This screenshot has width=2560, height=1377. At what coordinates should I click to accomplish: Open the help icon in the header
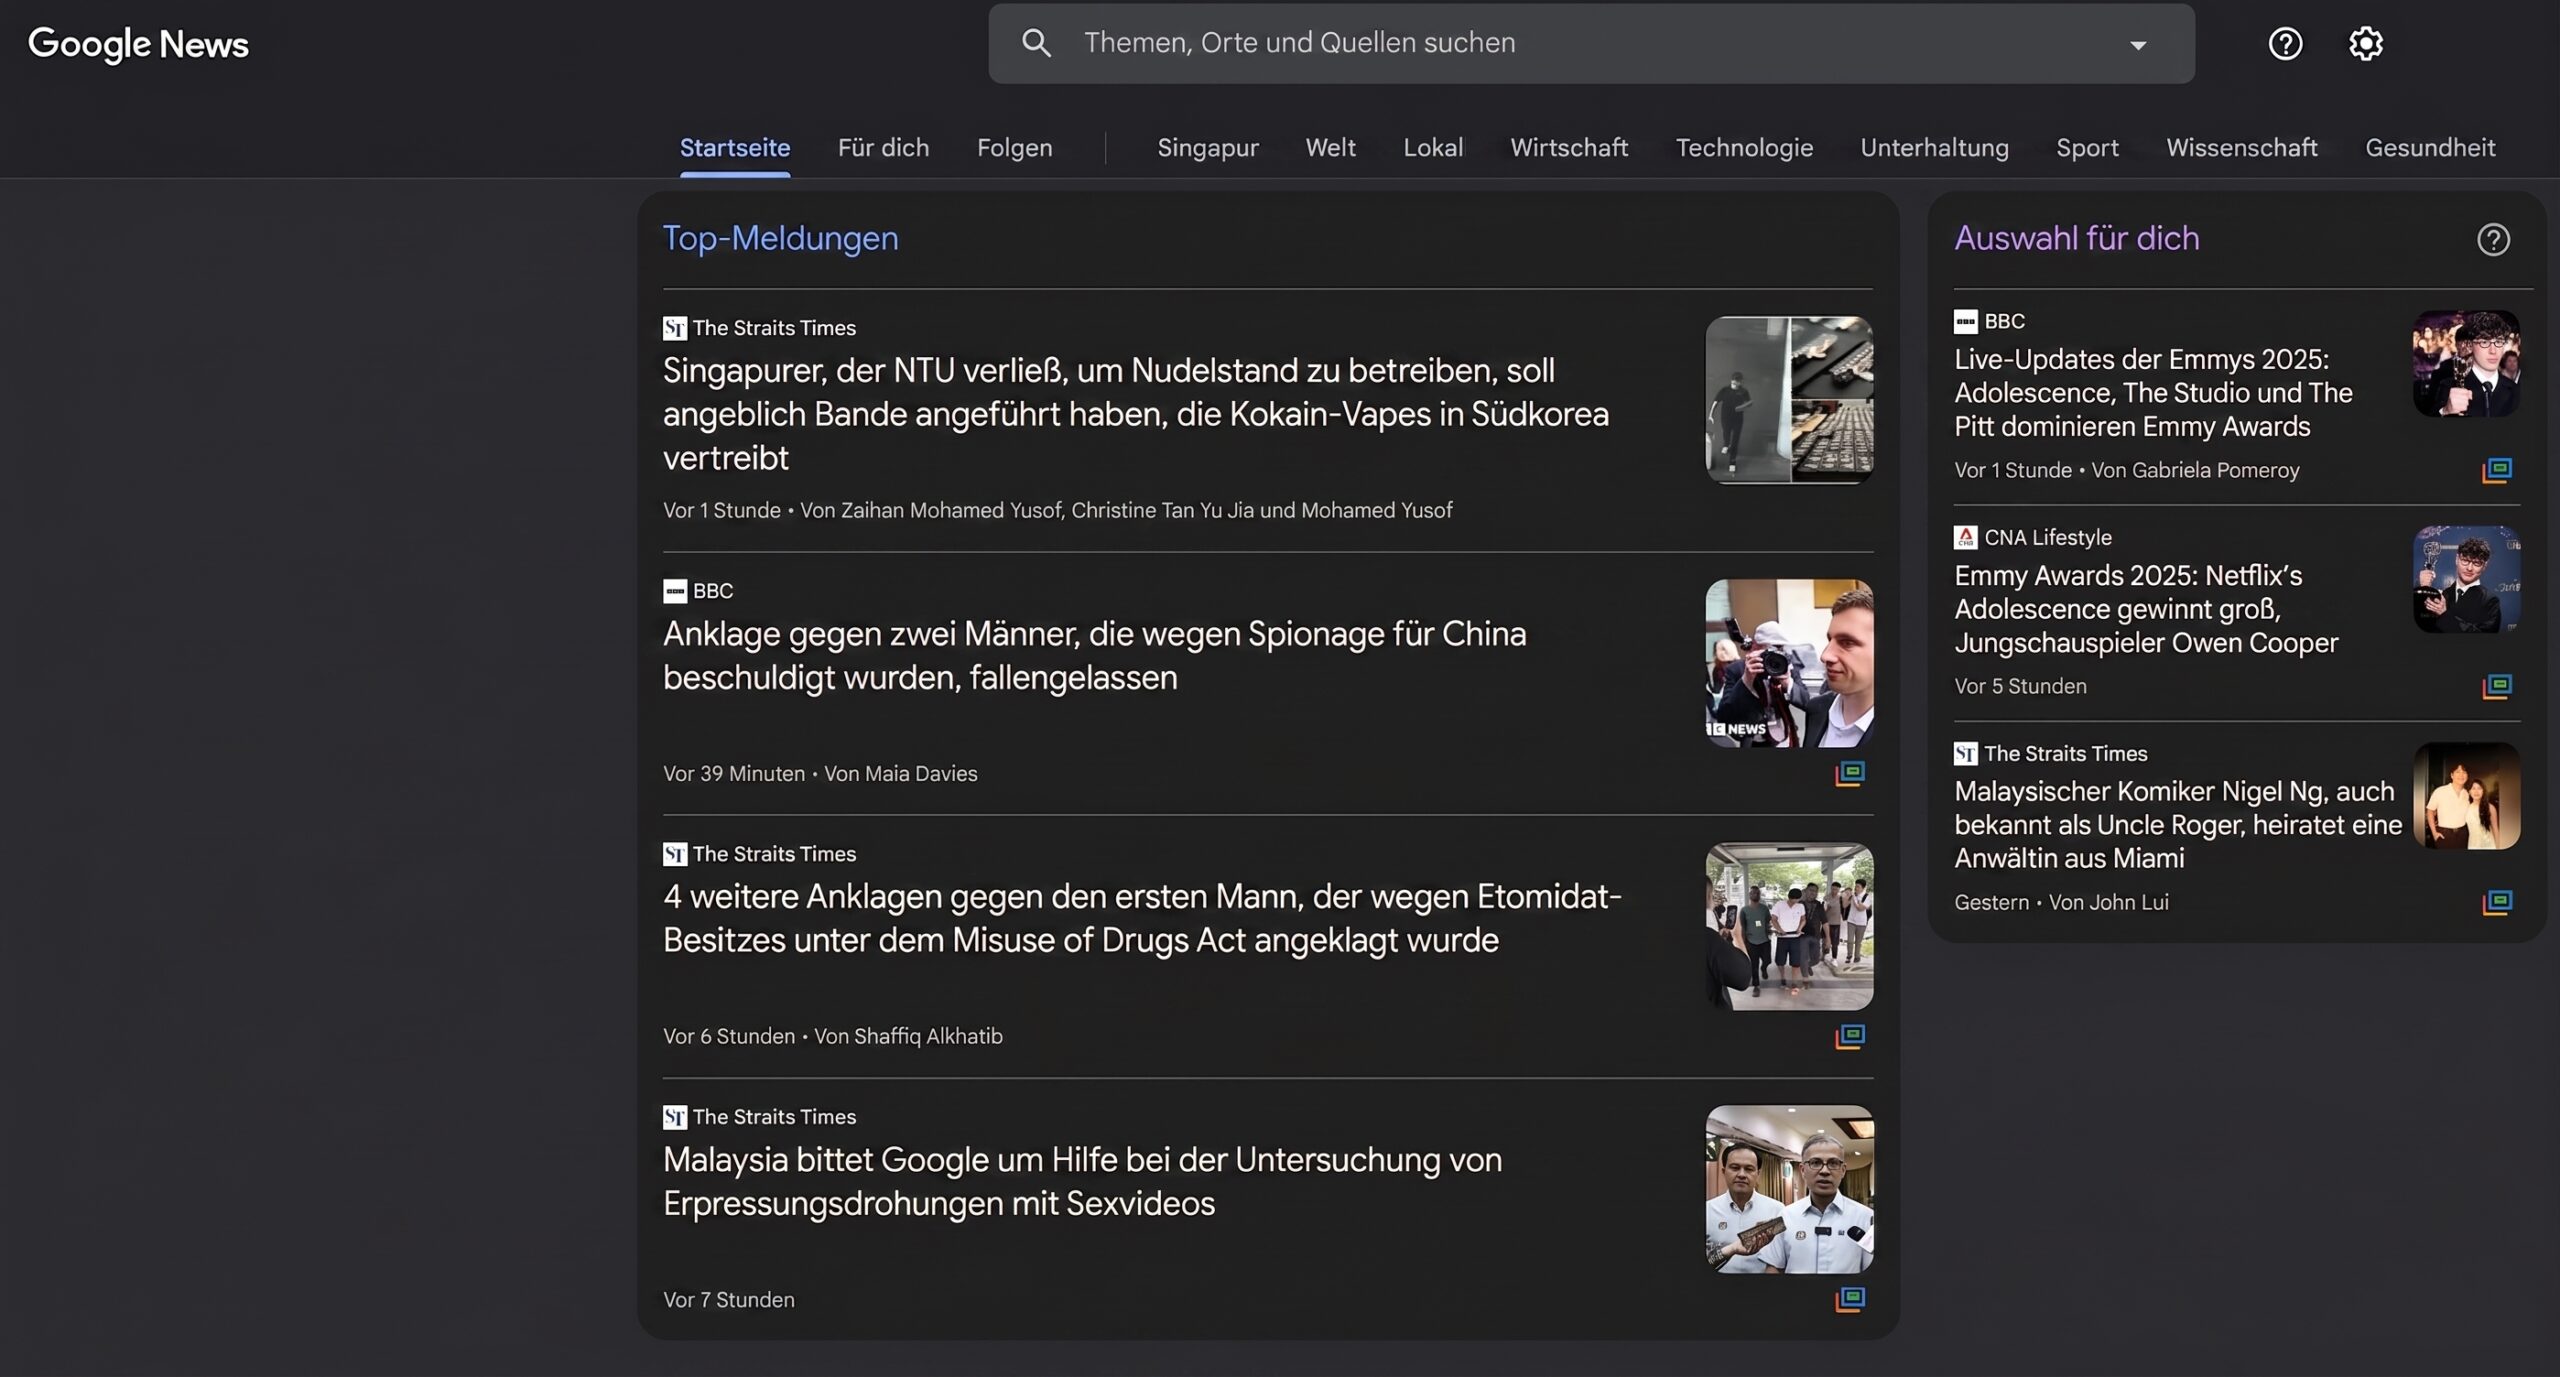[x=2285, y=43]
